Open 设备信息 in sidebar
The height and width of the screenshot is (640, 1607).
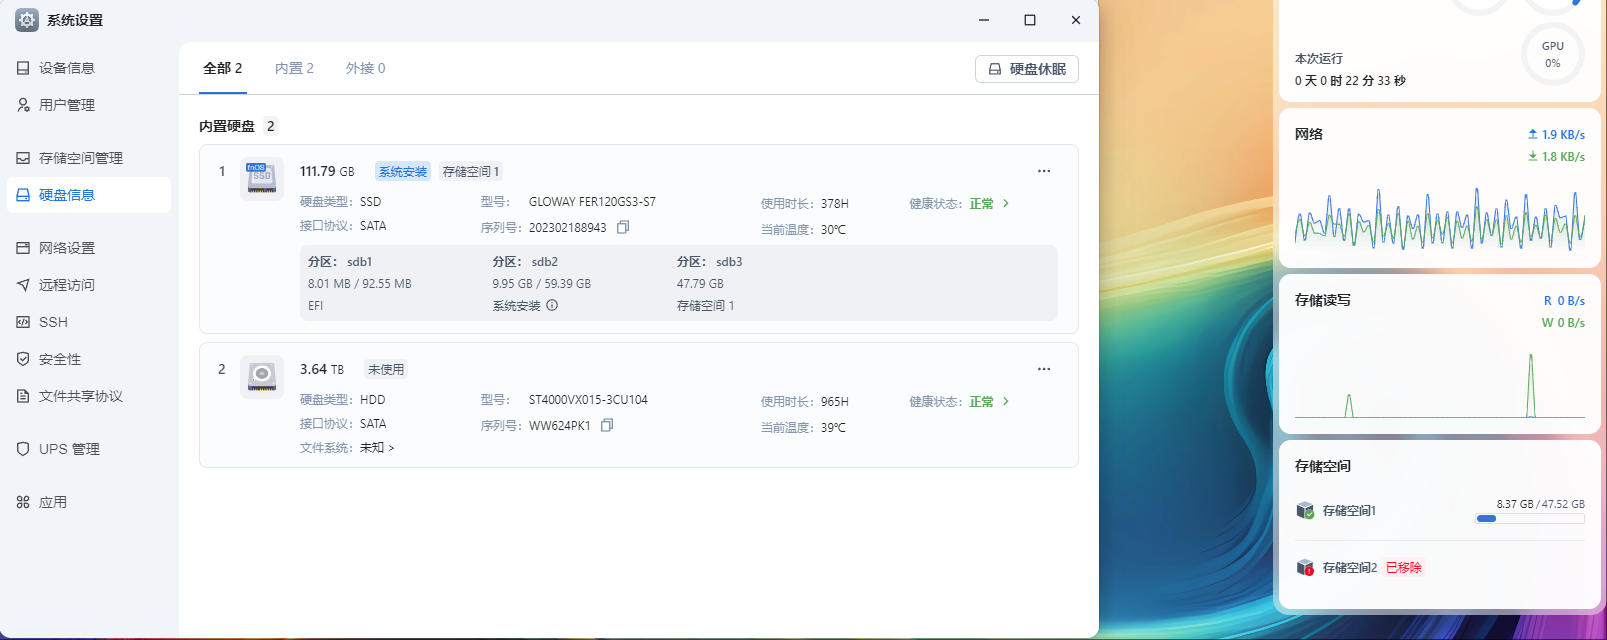[88, 68]
